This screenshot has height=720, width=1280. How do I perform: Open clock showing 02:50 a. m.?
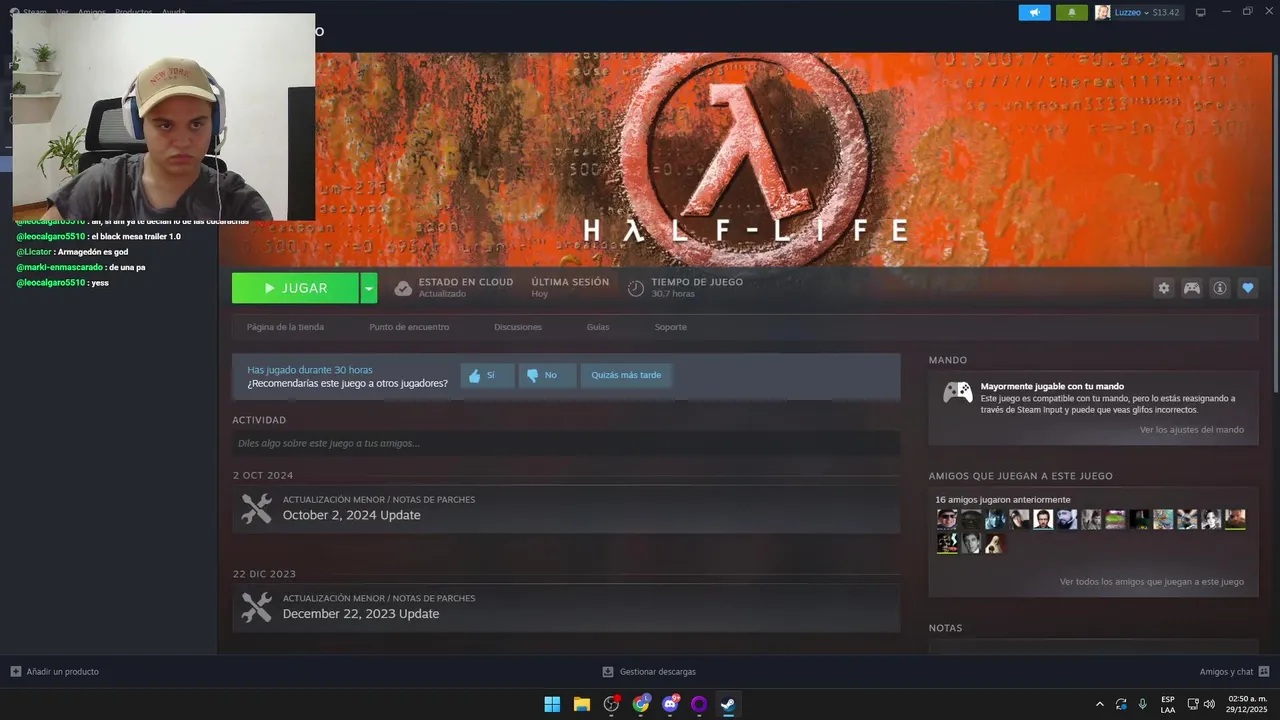coord(1247,704)
